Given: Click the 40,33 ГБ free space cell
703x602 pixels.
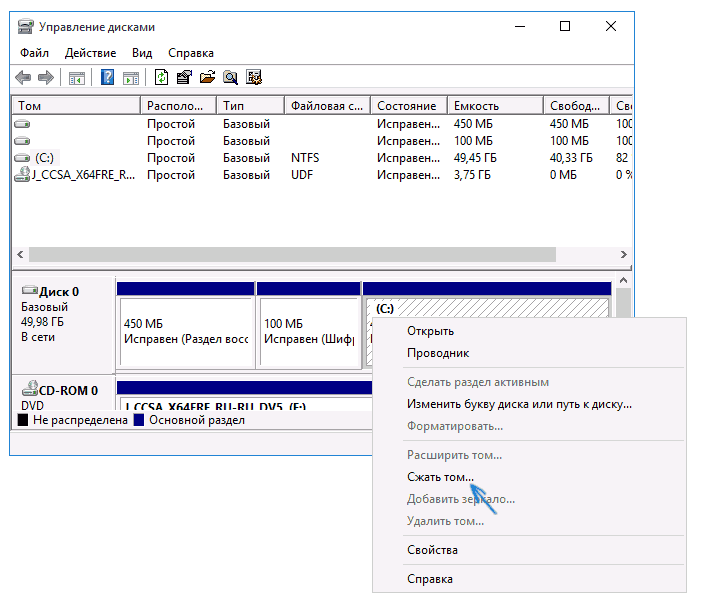Looking at the screenshot, I should pos(571,158).
